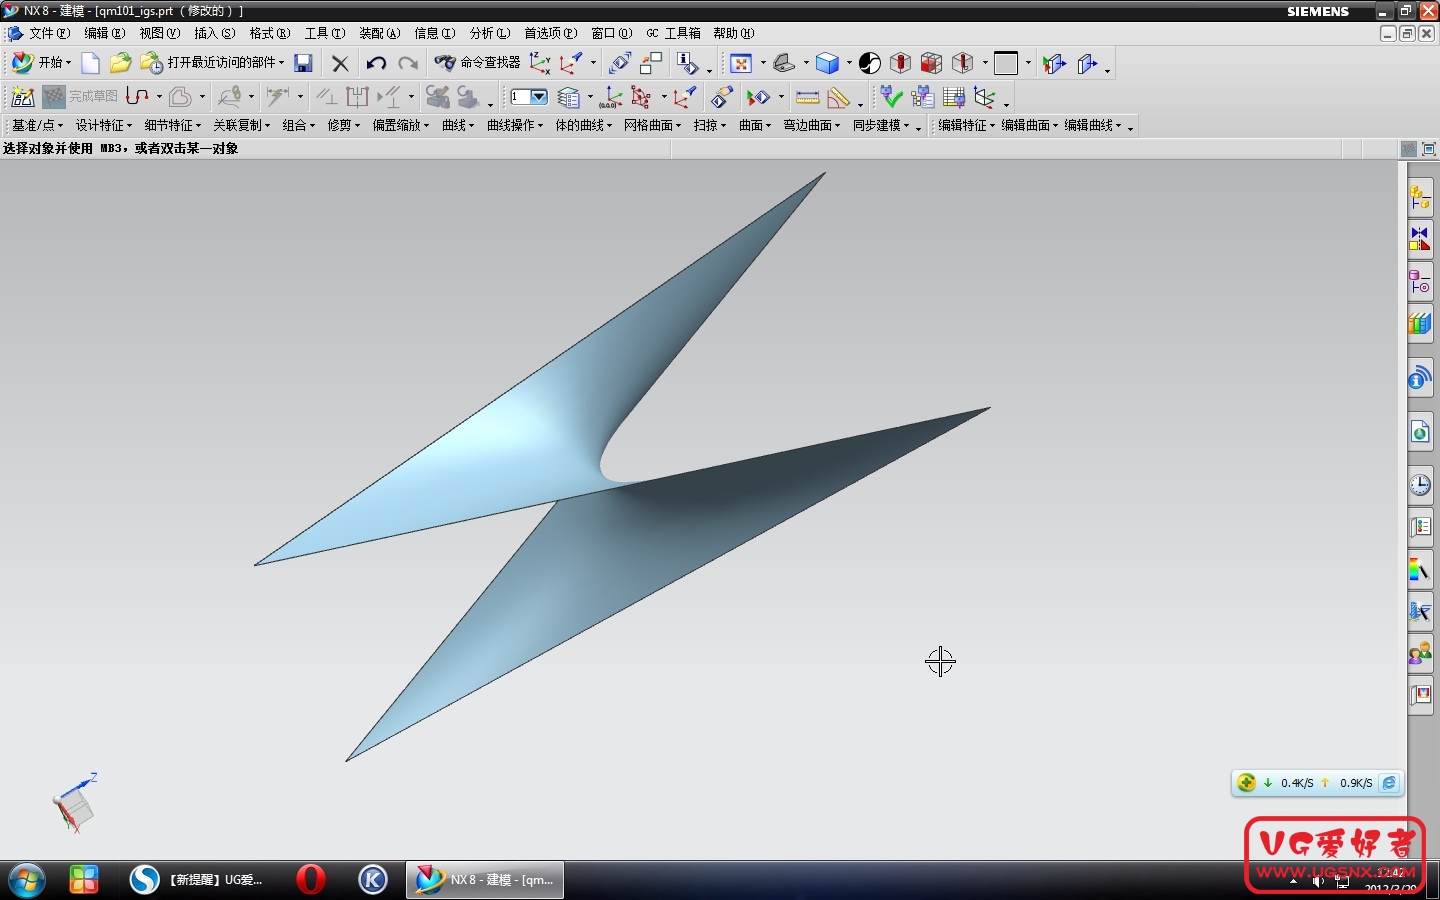Click the black-and-white face analysis icon

(x=870, y=63)
